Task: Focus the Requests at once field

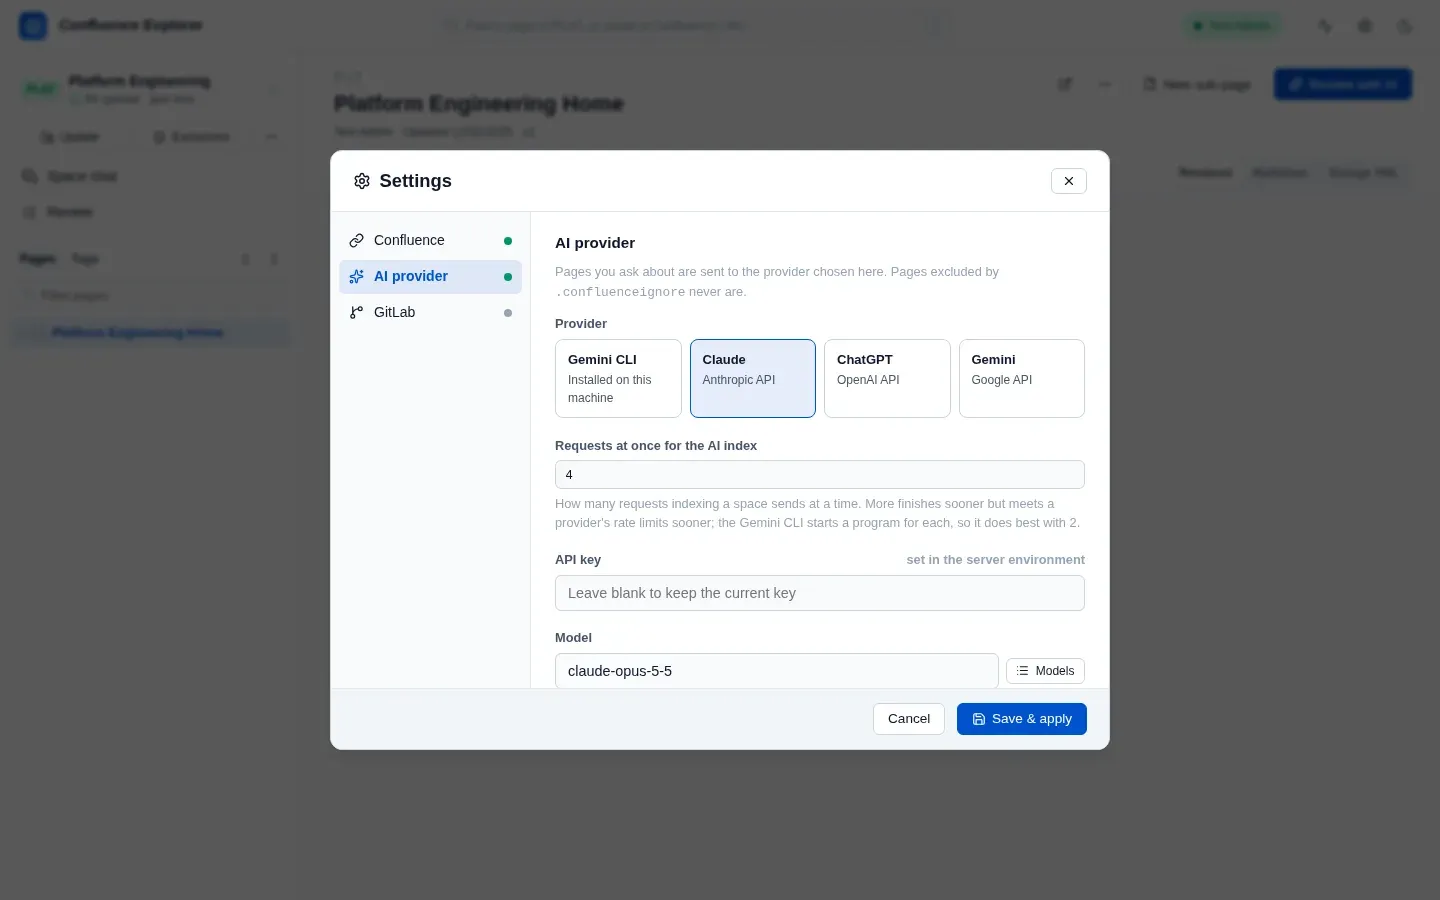Action: coord(819,475)
